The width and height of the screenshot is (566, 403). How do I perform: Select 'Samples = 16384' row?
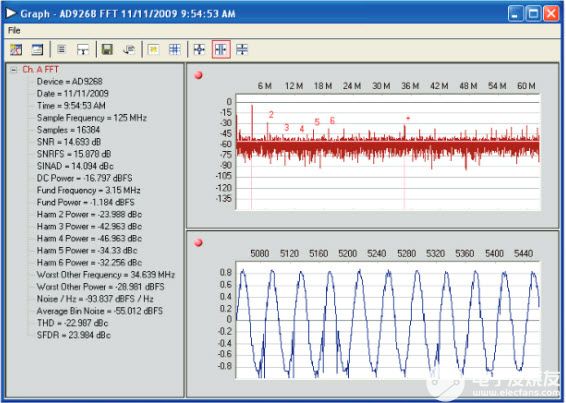(x=68, y=130)
